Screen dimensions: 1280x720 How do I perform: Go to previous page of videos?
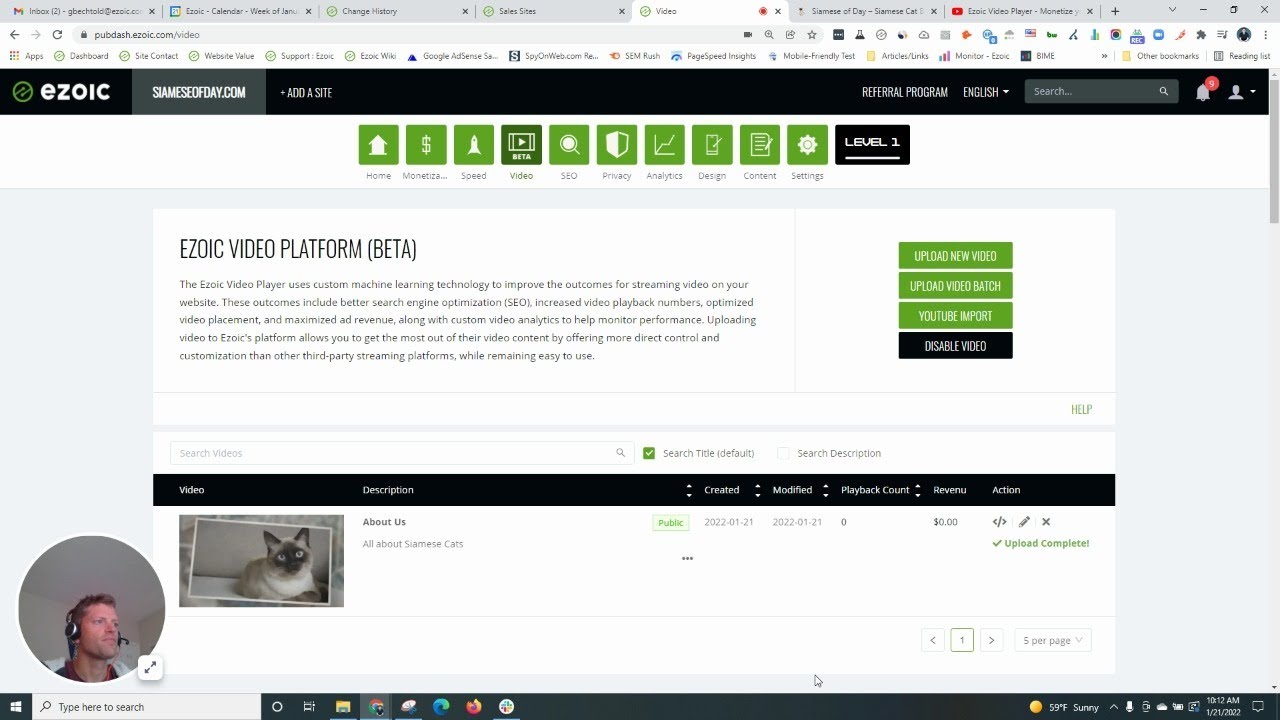point(933,640)
